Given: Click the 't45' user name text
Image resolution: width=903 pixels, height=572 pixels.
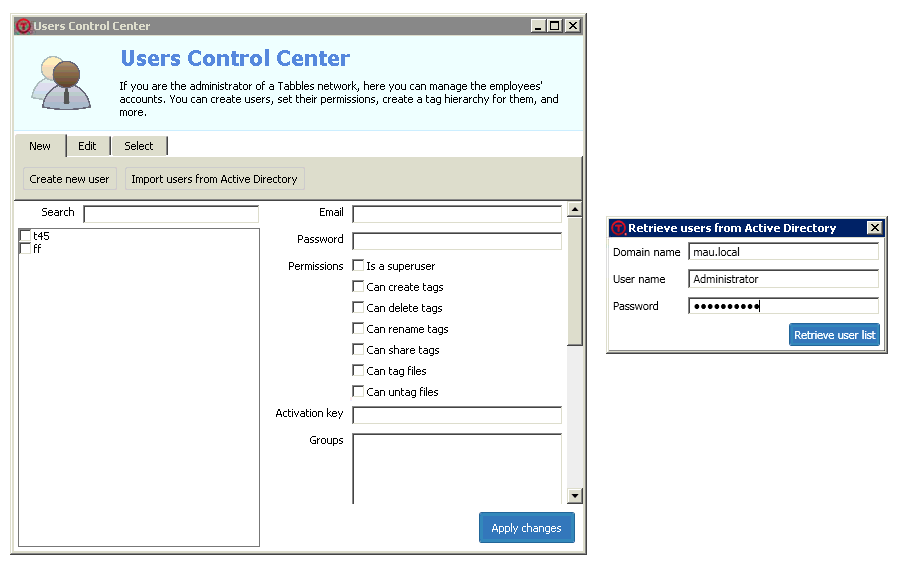Looking at the screenshot, I should click(41, 236).
